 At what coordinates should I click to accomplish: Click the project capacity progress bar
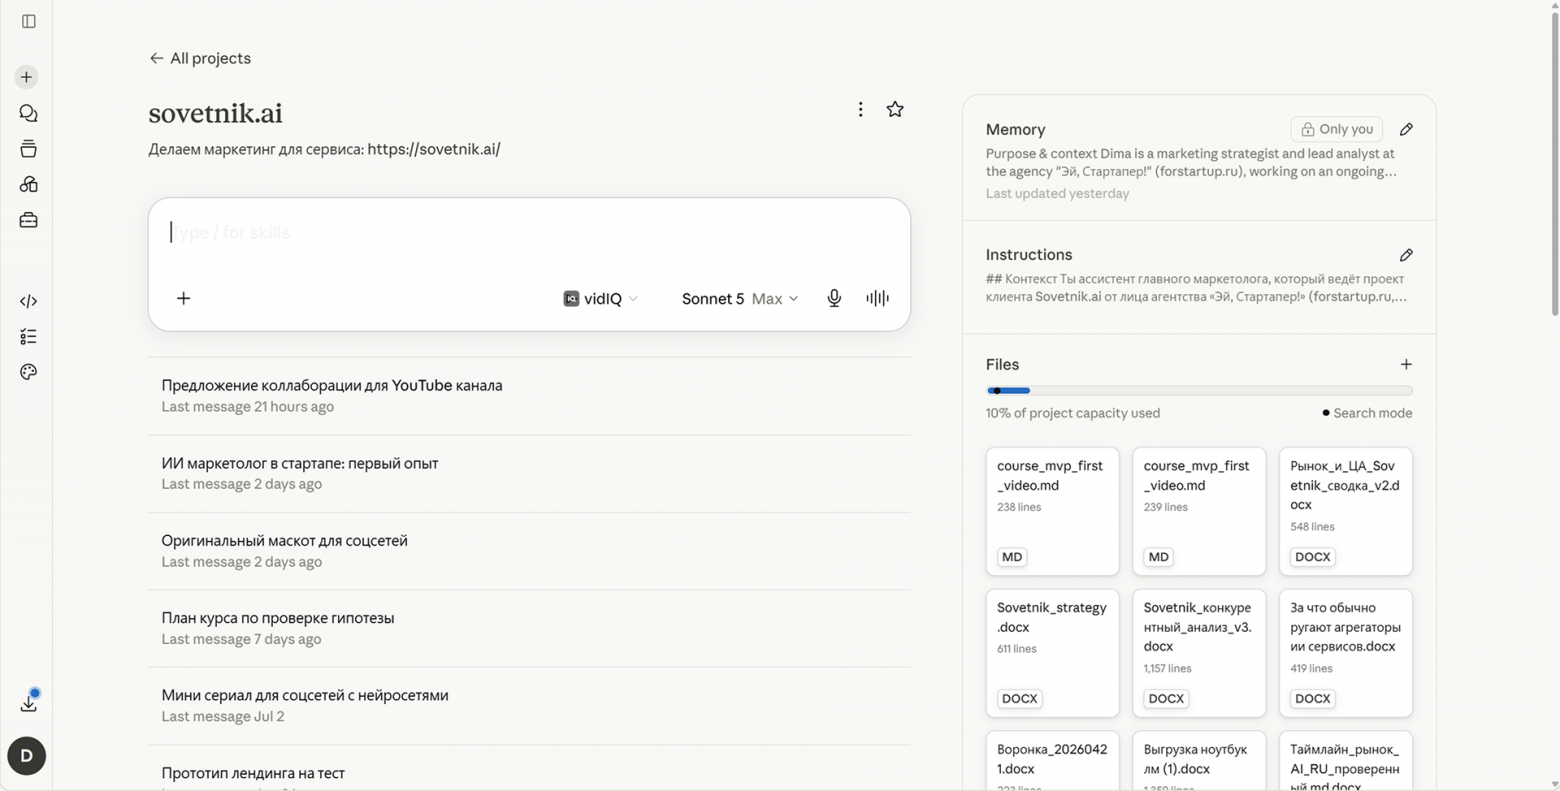1199,391
